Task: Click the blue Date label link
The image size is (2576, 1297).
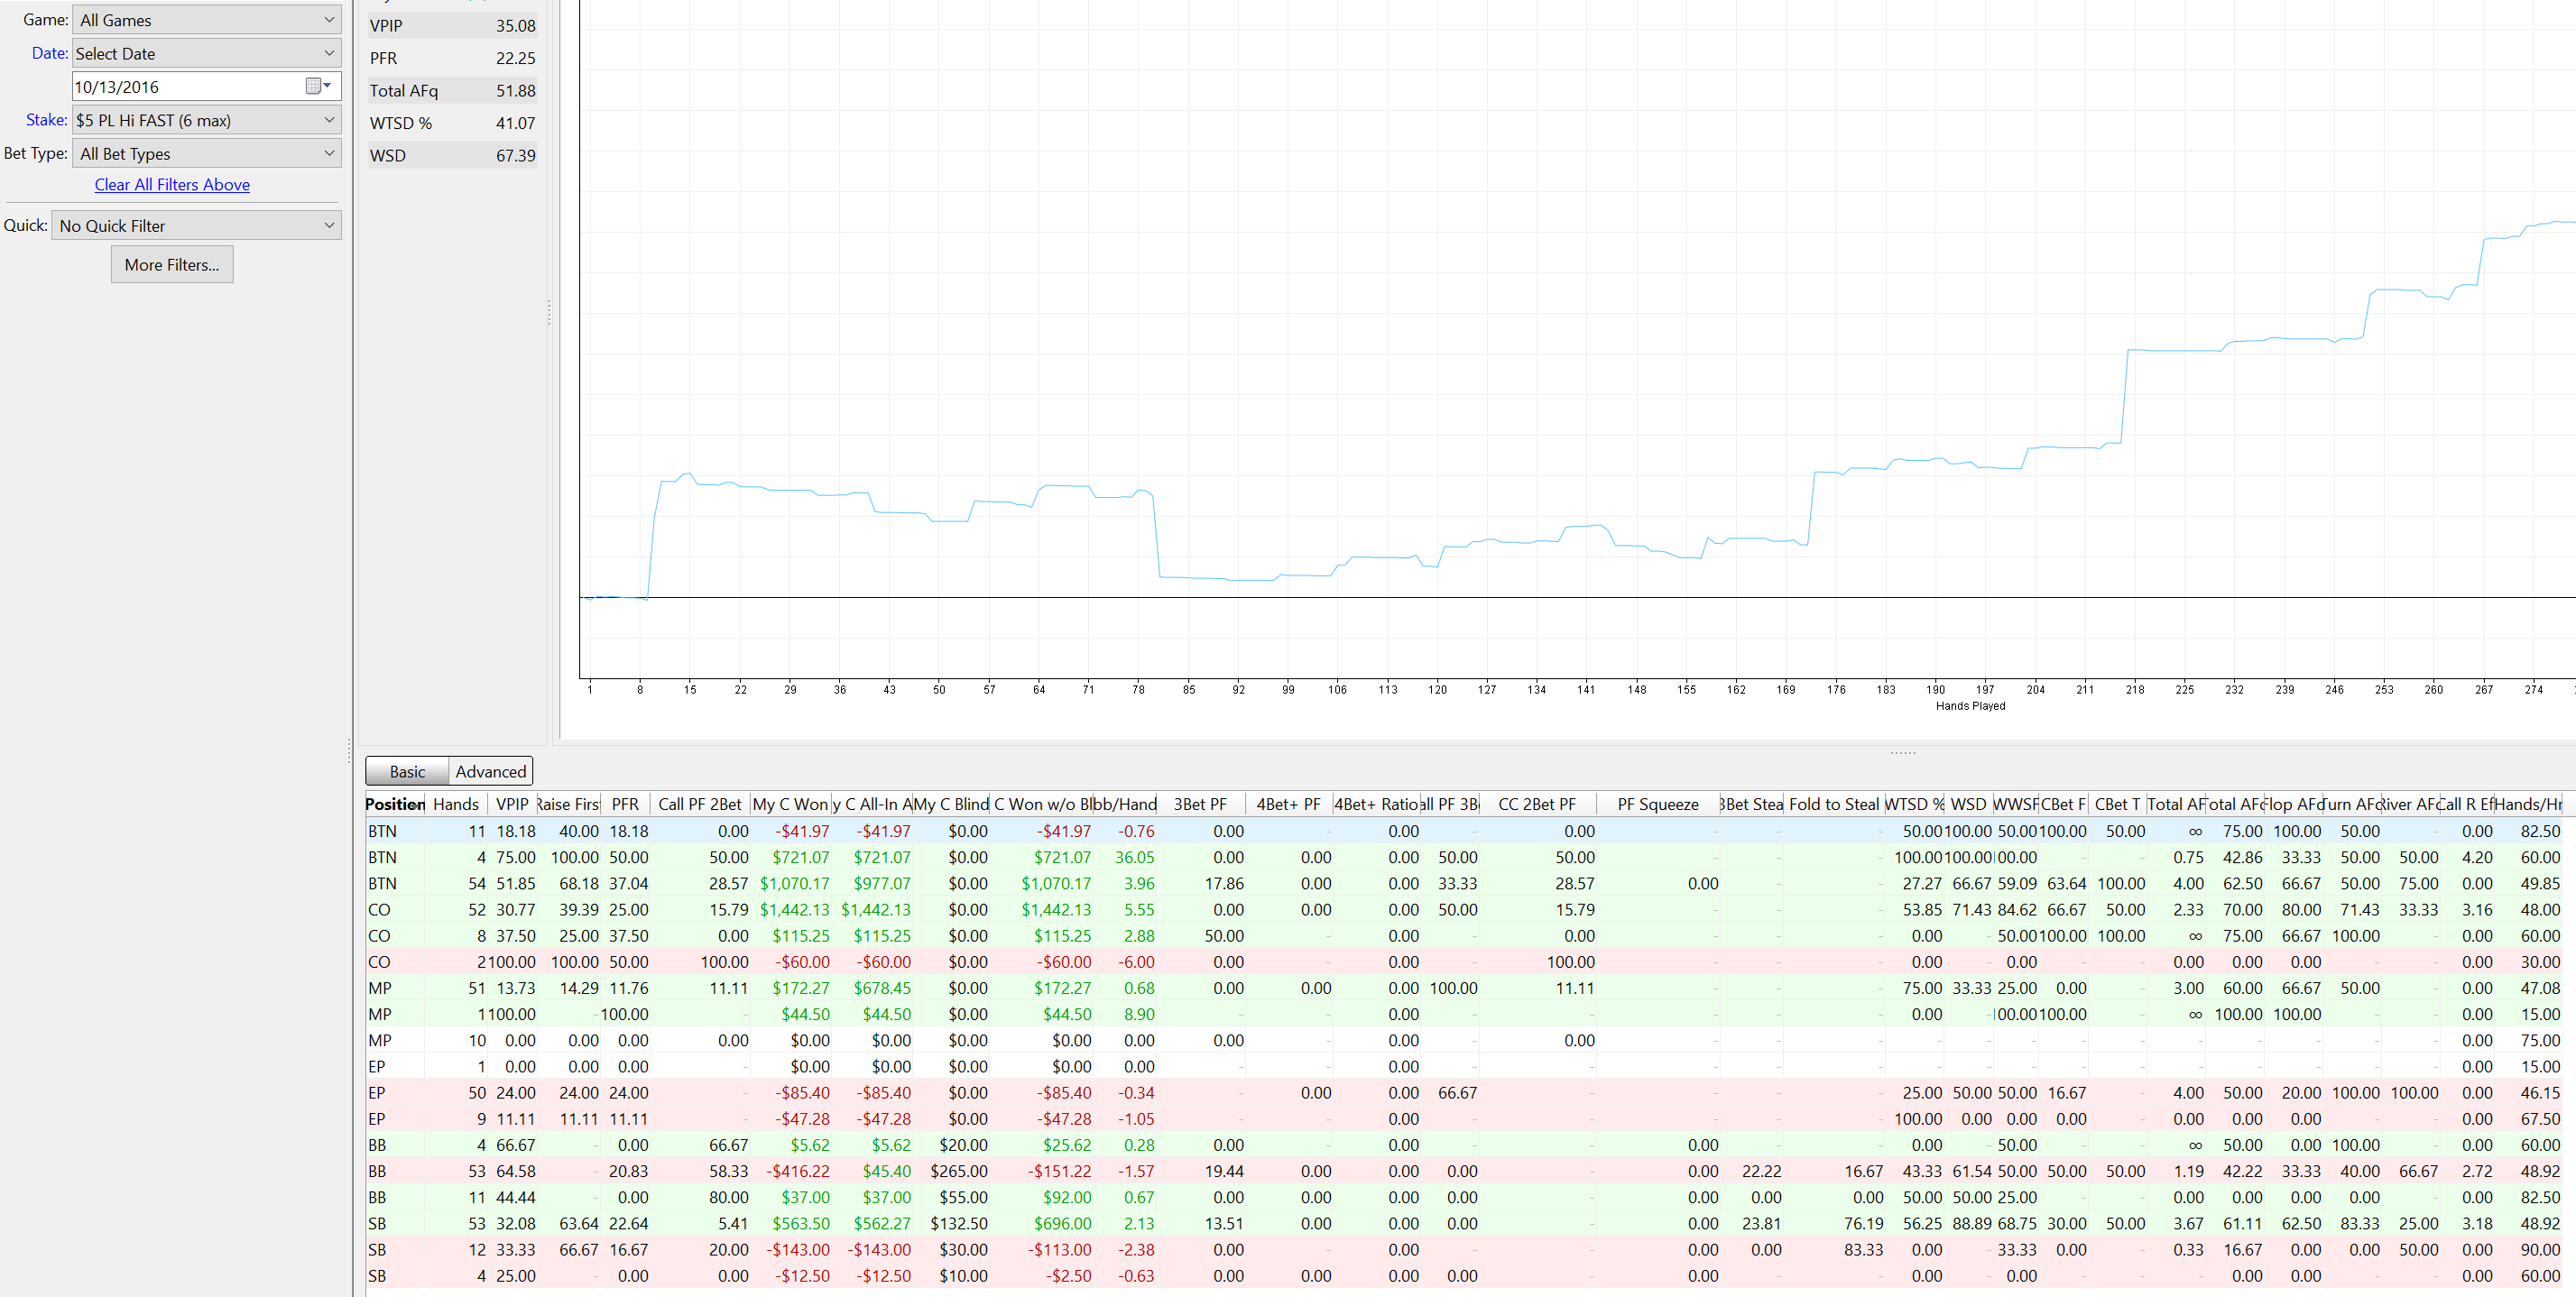Action: (x=49, y=53)
